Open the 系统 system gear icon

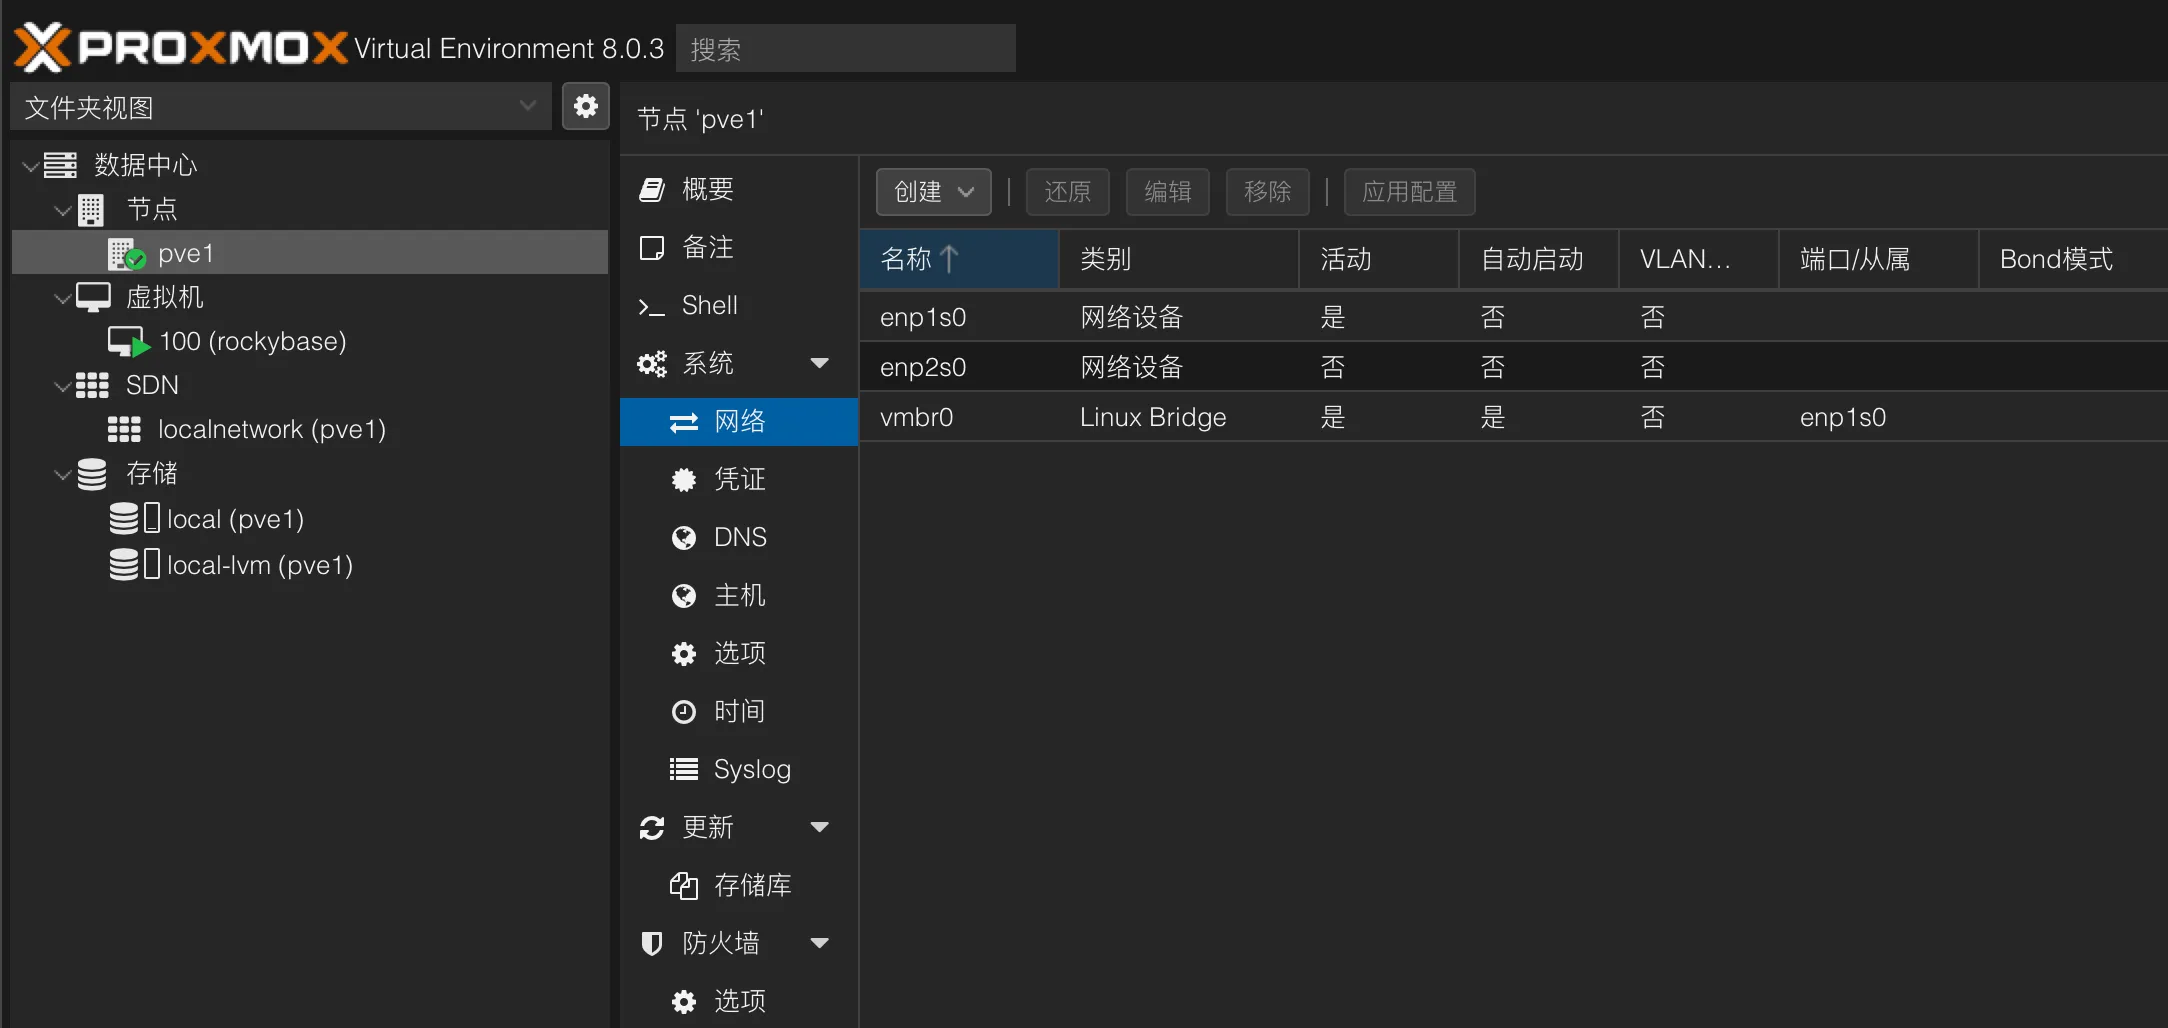coord(651,363)
